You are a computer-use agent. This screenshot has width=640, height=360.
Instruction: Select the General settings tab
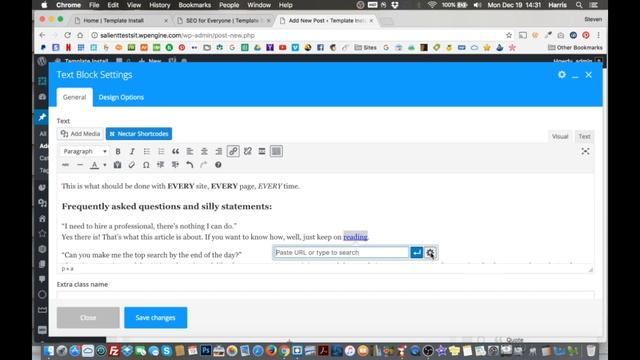(74, 97)
